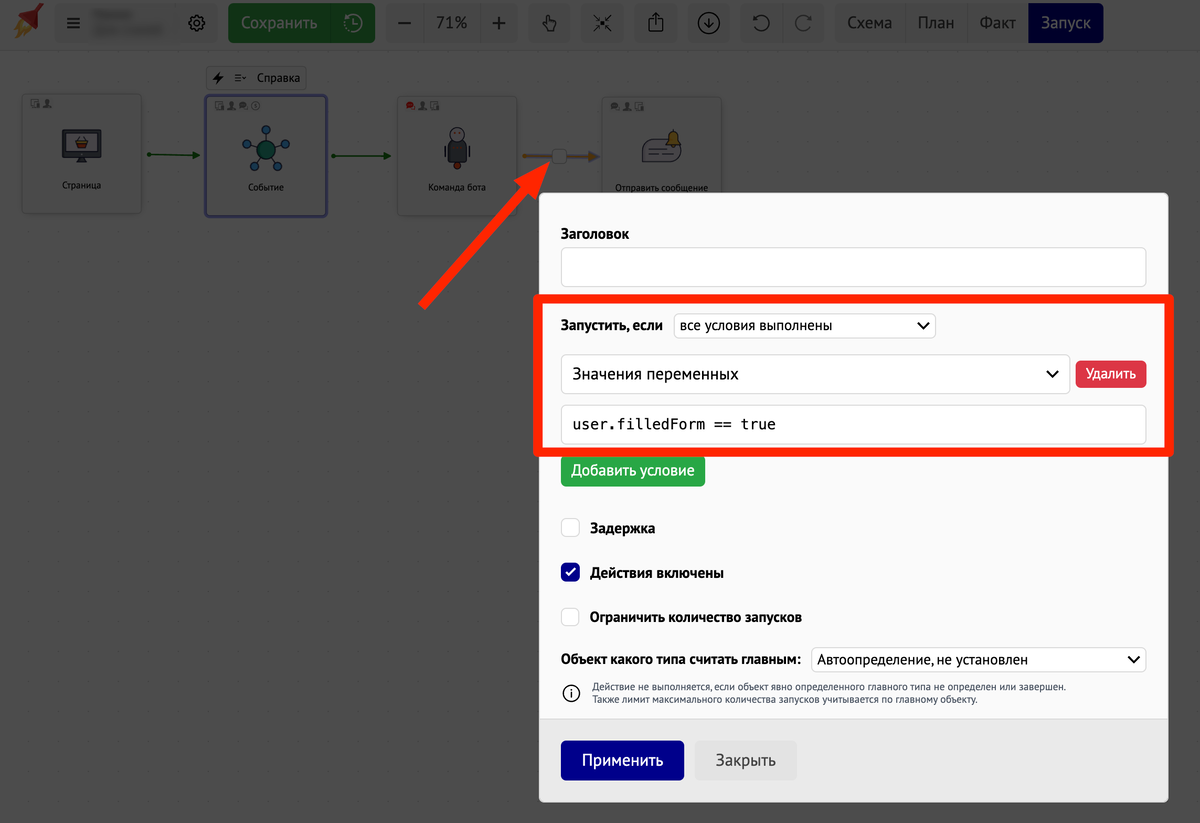Screen dimensions: 1200x823
Task: Select the Событие node
Action: [x=266, y=155]
